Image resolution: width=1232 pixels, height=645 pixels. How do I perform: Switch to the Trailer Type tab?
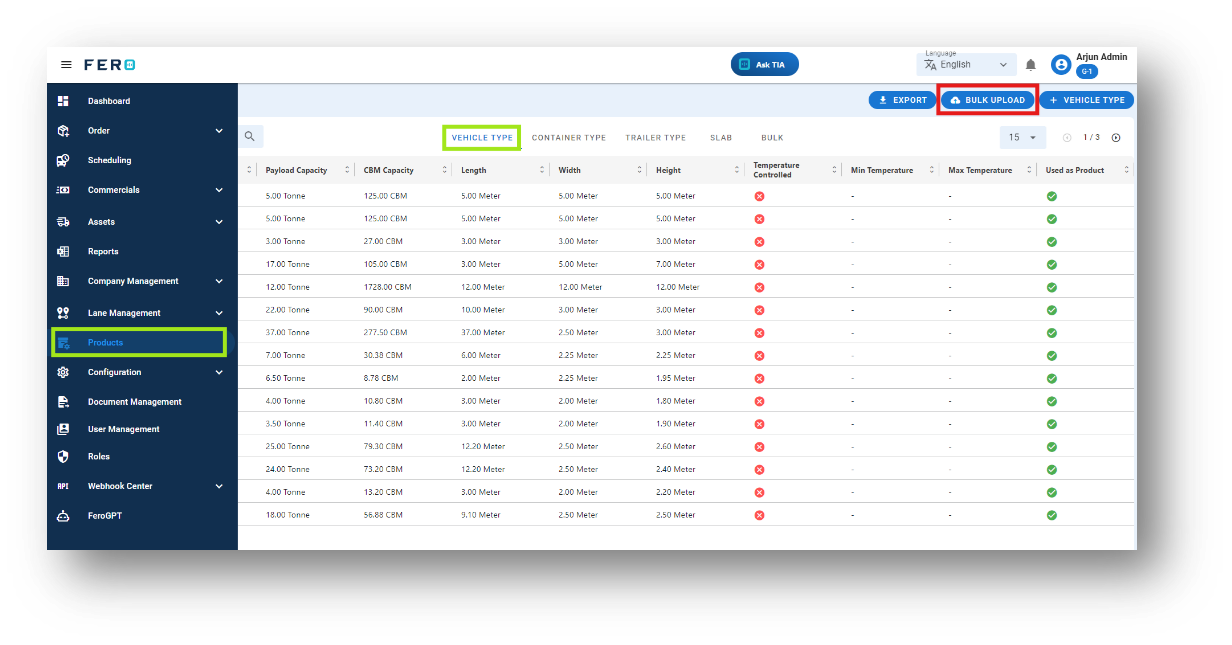coord(656,138)
